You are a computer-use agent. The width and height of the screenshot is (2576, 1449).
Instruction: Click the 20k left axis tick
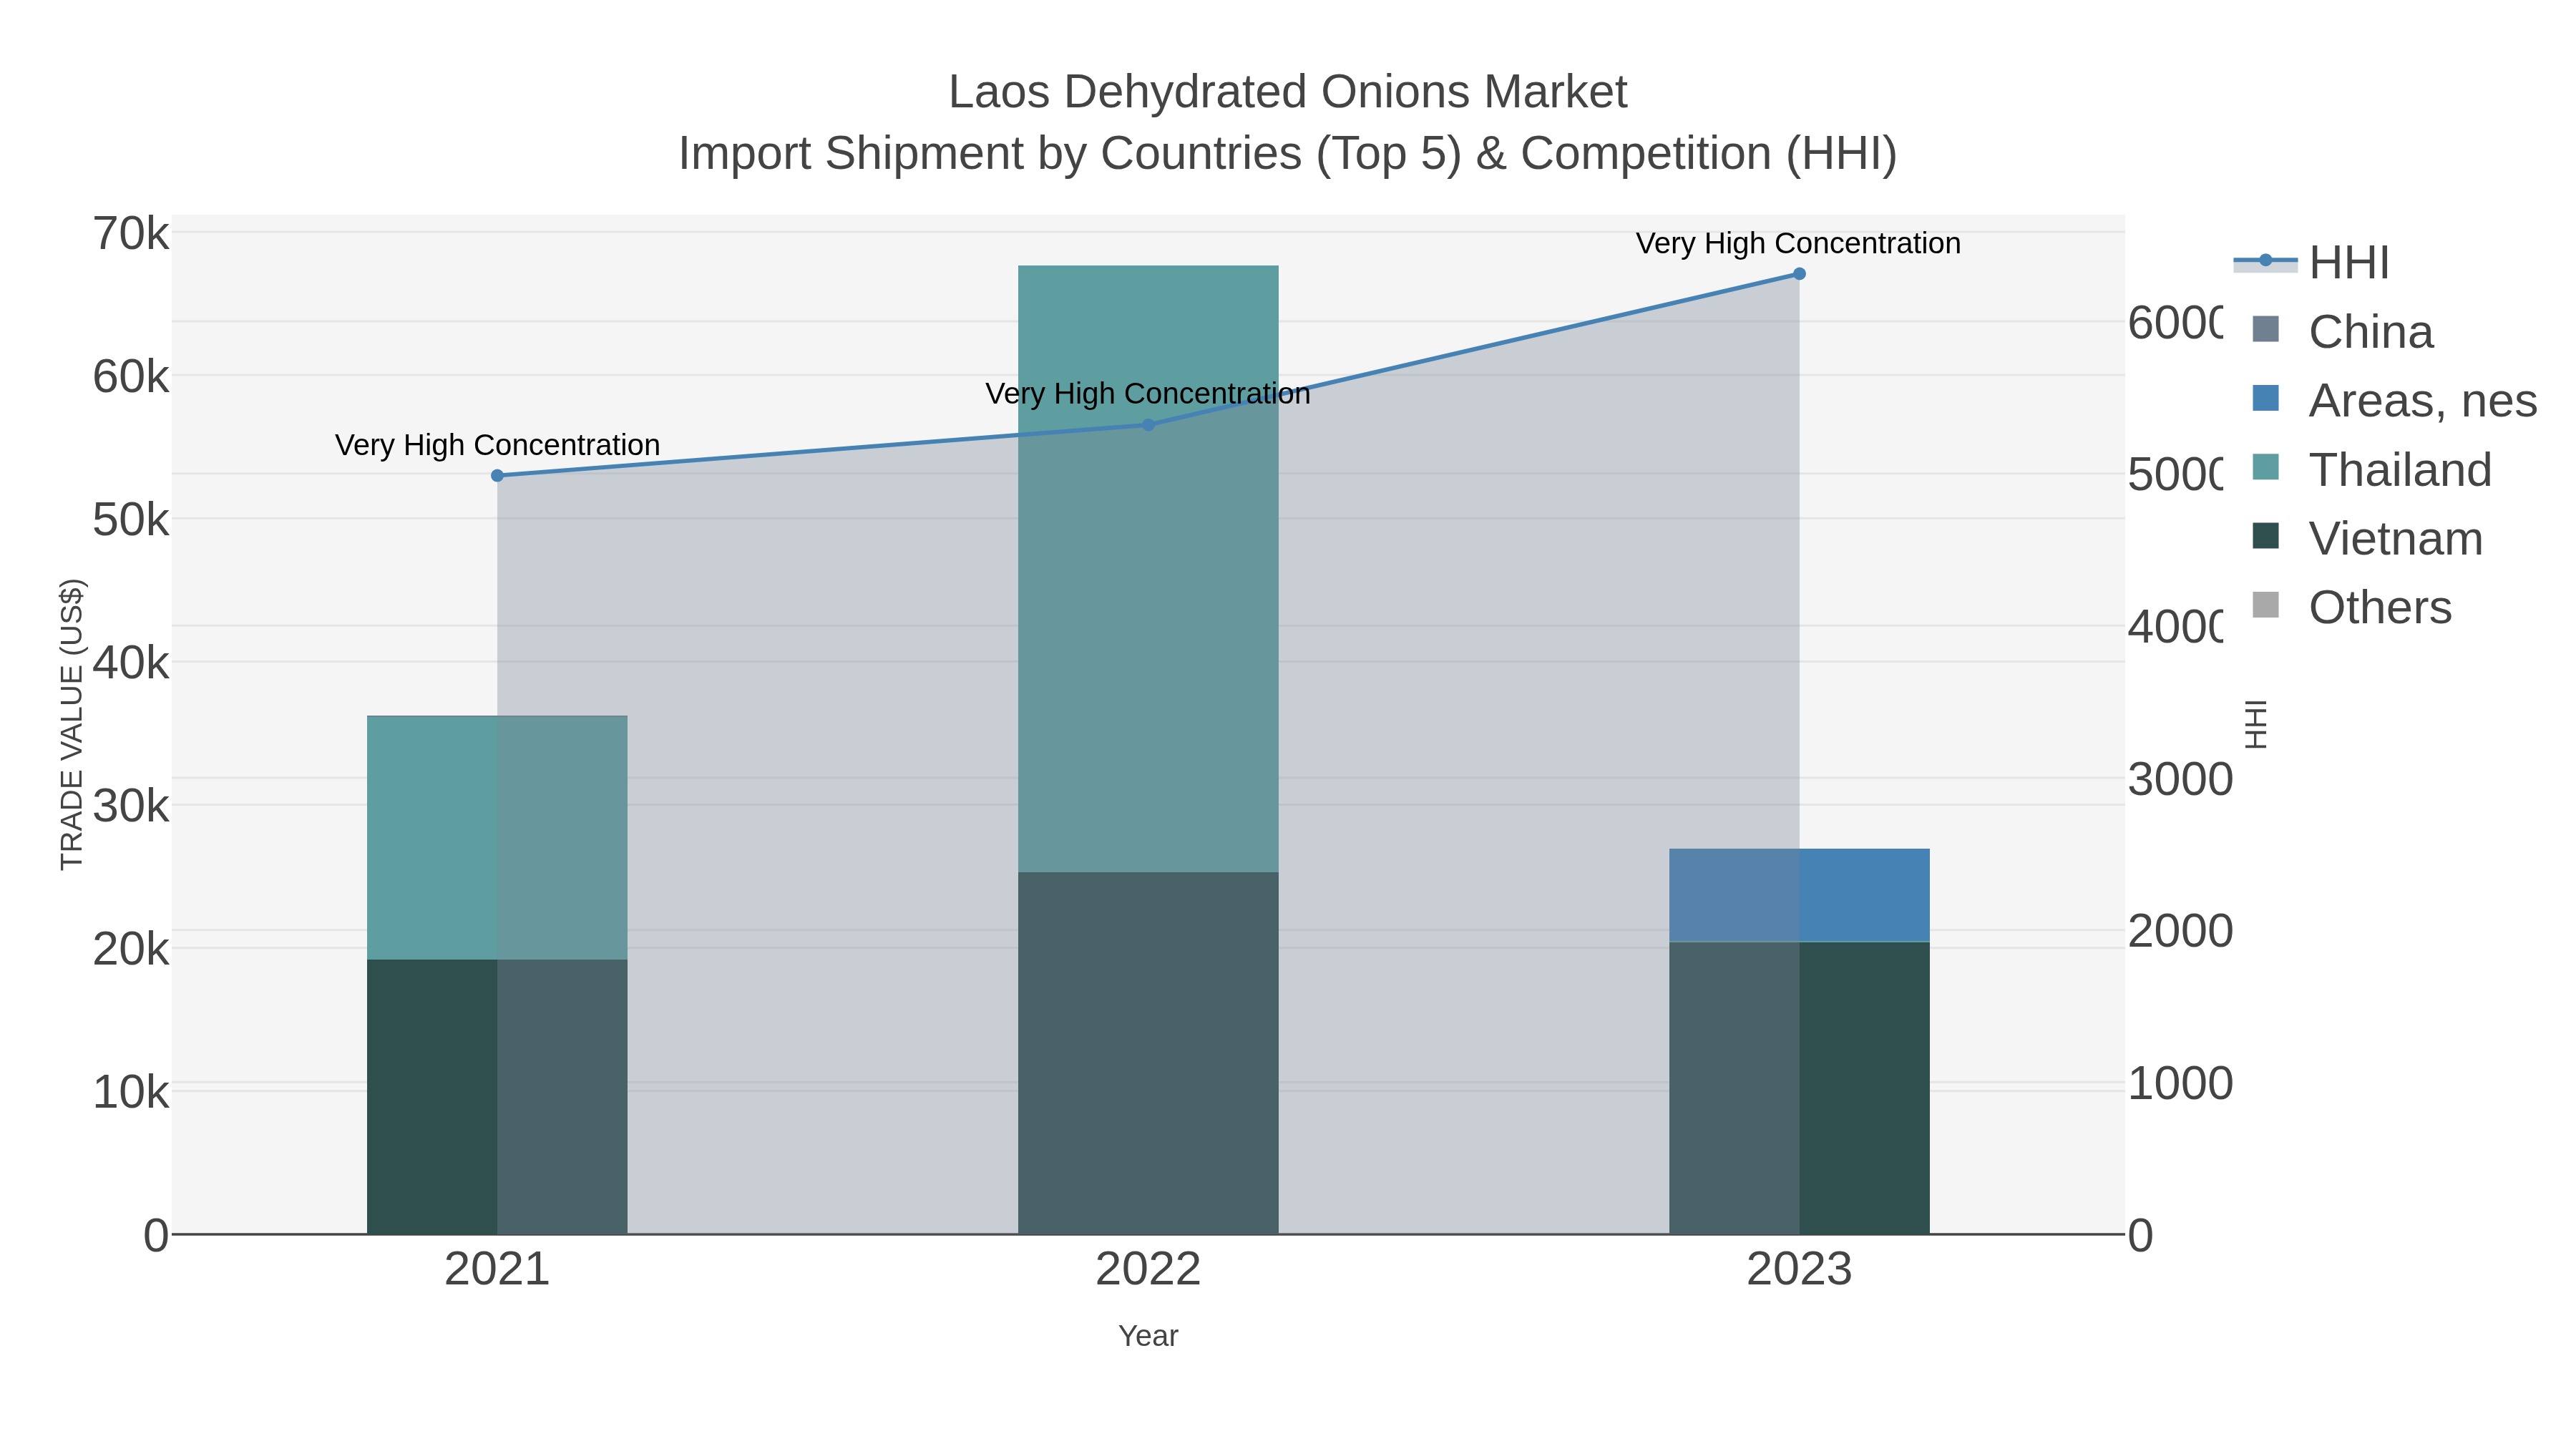click(x=131, y=949)
